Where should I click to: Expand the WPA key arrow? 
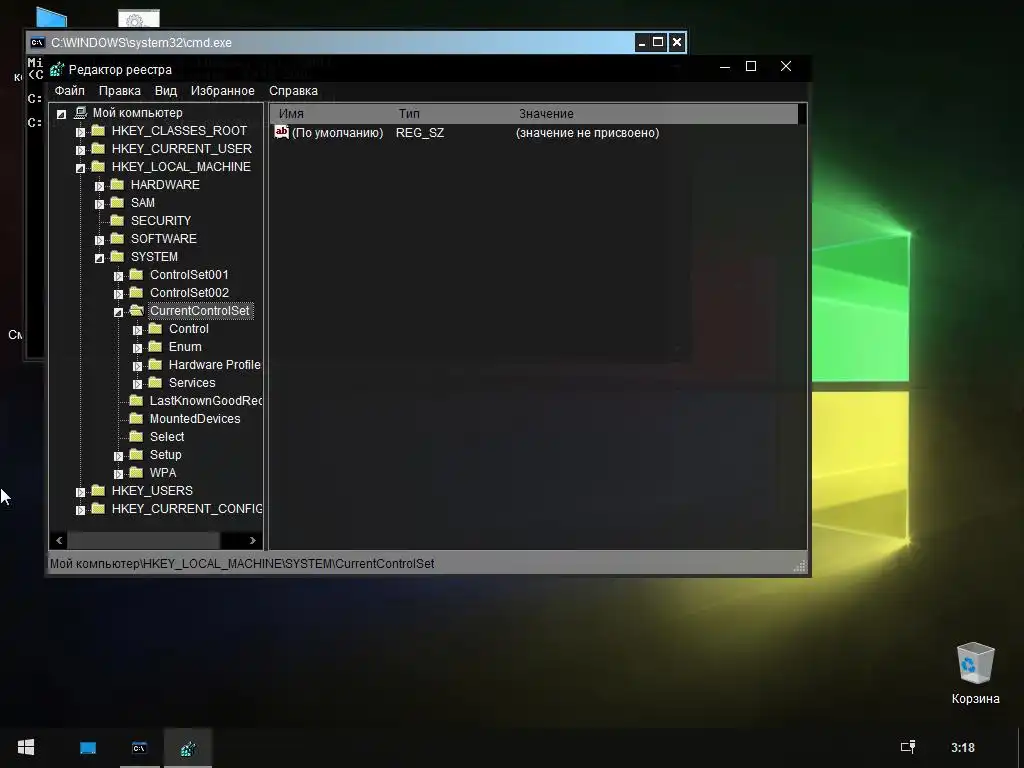click(x=118, y=474)
